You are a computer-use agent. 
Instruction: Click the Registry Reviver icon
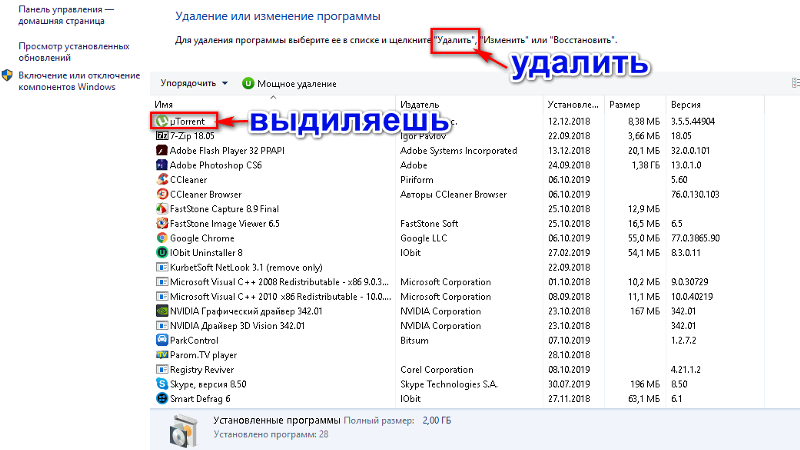(162, 369)
